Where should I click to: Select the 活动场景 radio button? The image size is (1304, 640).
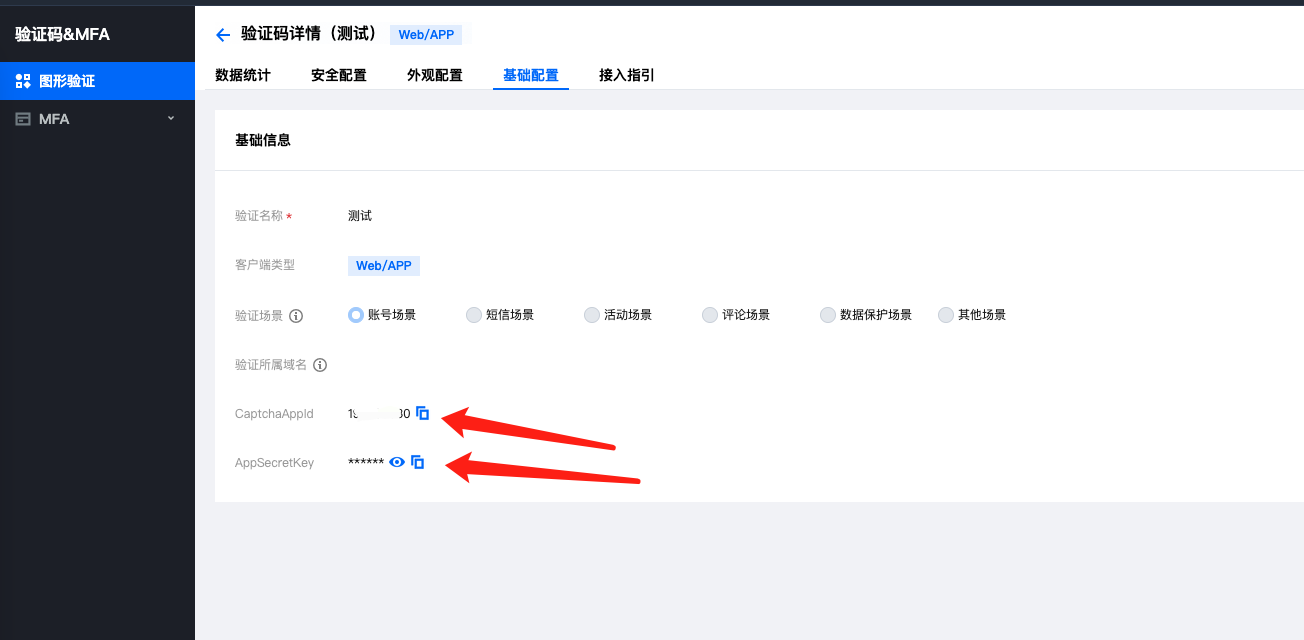click(592, 315)
